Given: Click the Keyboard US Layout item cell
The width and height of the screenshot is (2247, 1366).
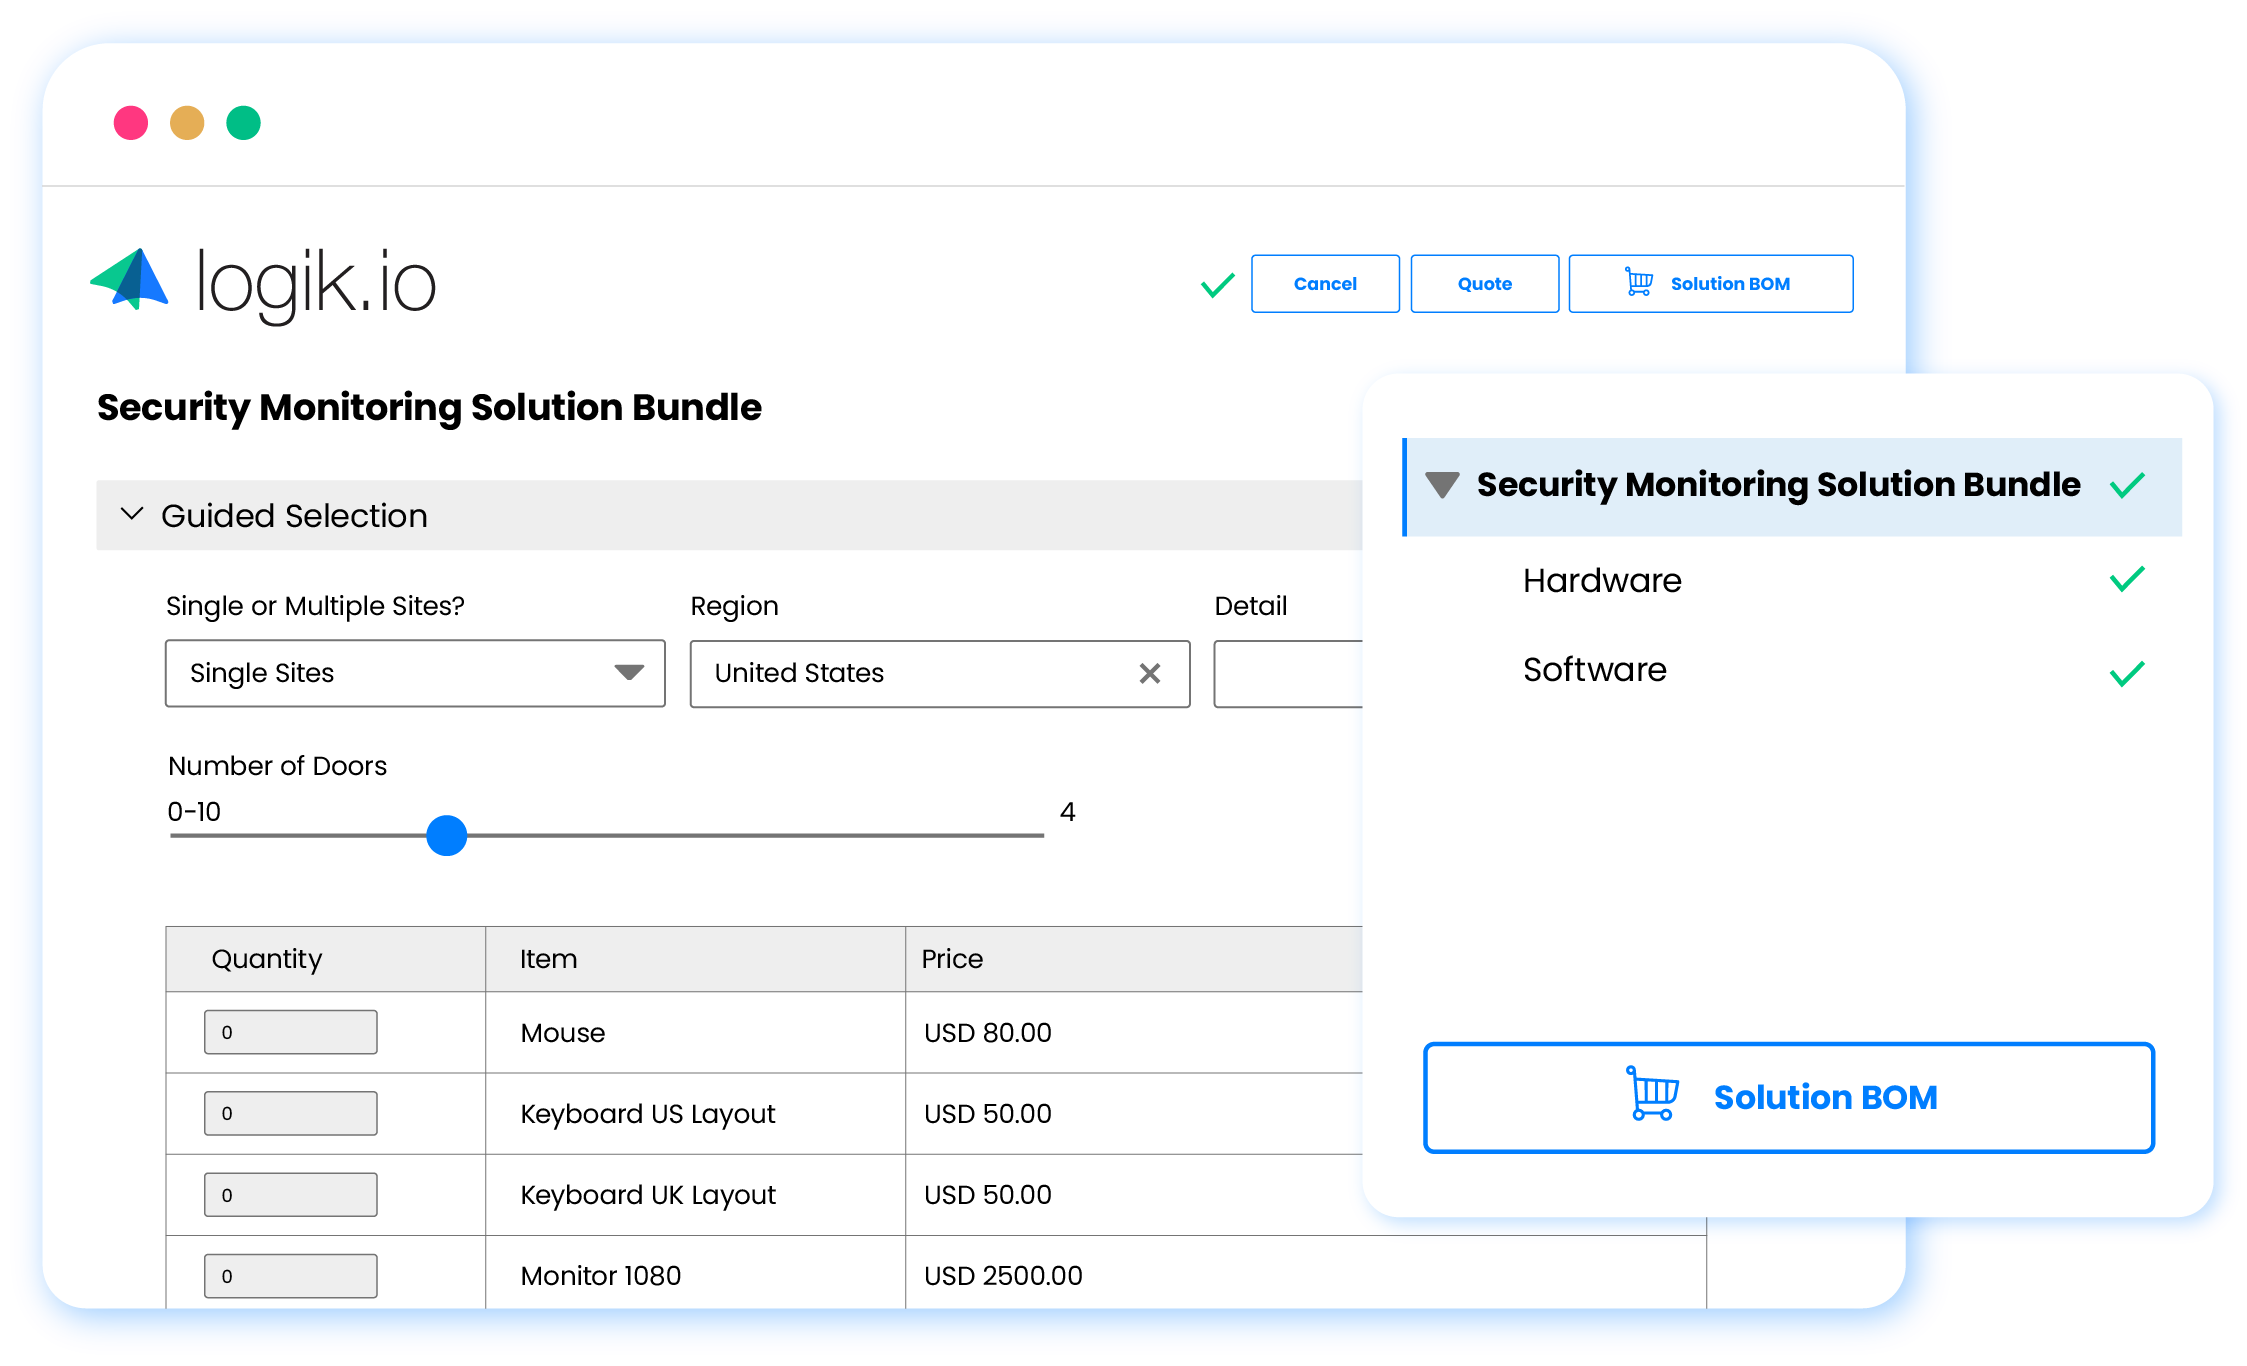Looking at the screenshot, I should (696, 1114).
